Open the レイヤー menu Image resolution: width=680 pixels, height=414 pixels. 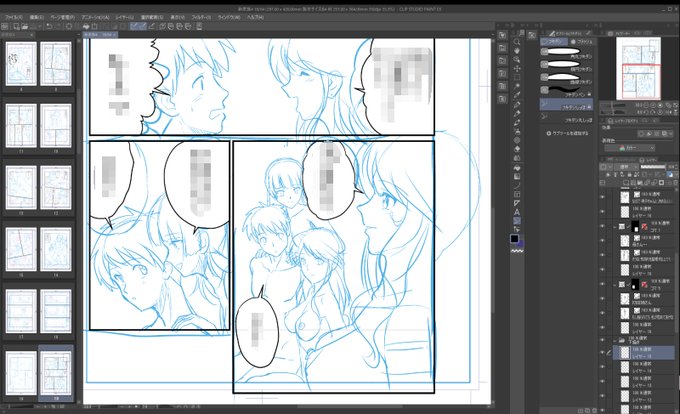tap(124, 17)
